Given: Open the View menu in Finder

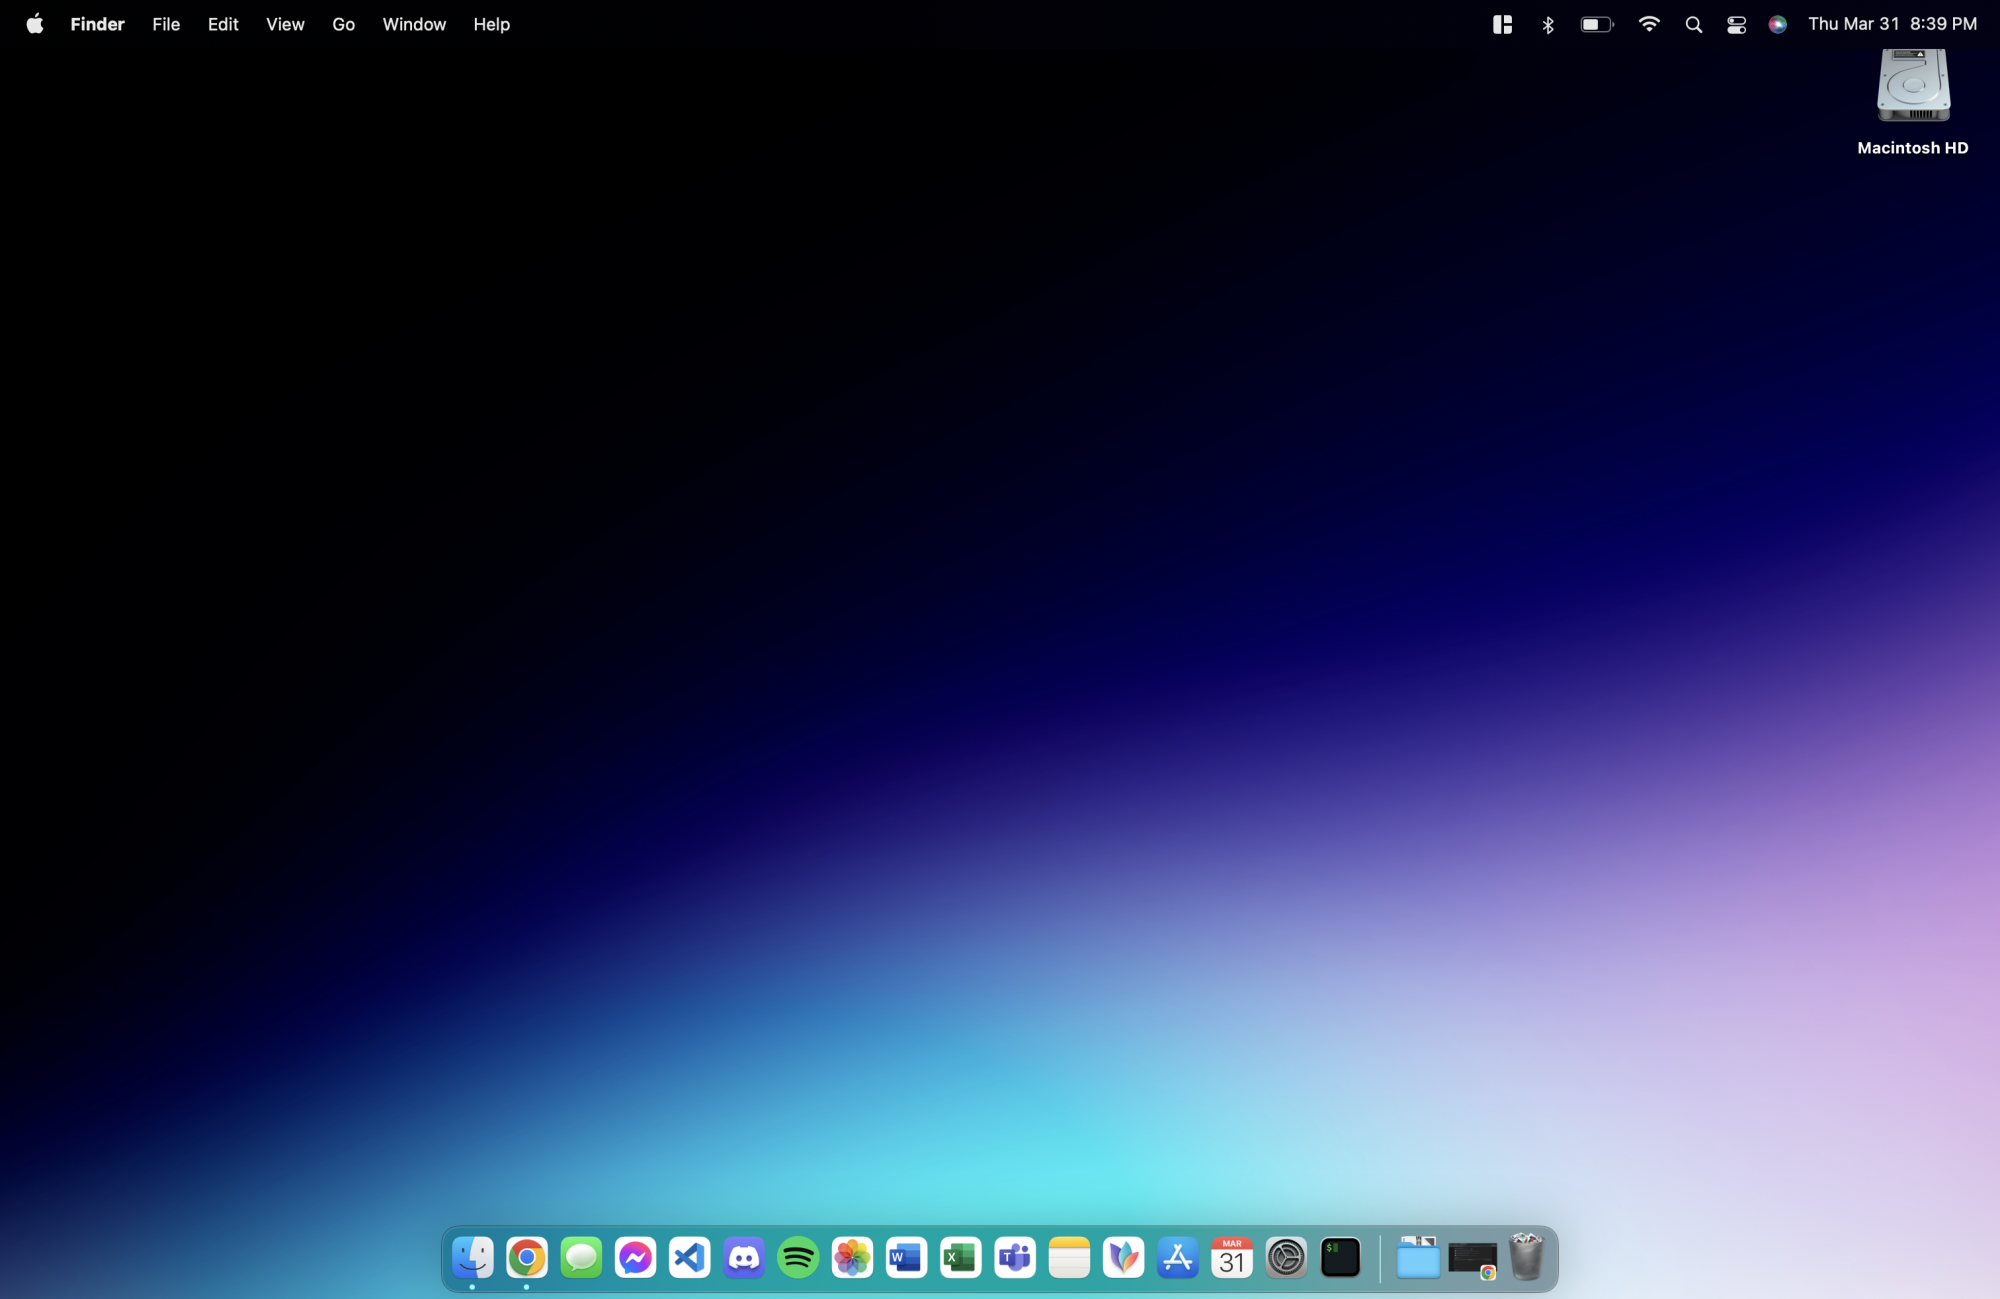Looking at the screenshot, I should coord(285,24).
